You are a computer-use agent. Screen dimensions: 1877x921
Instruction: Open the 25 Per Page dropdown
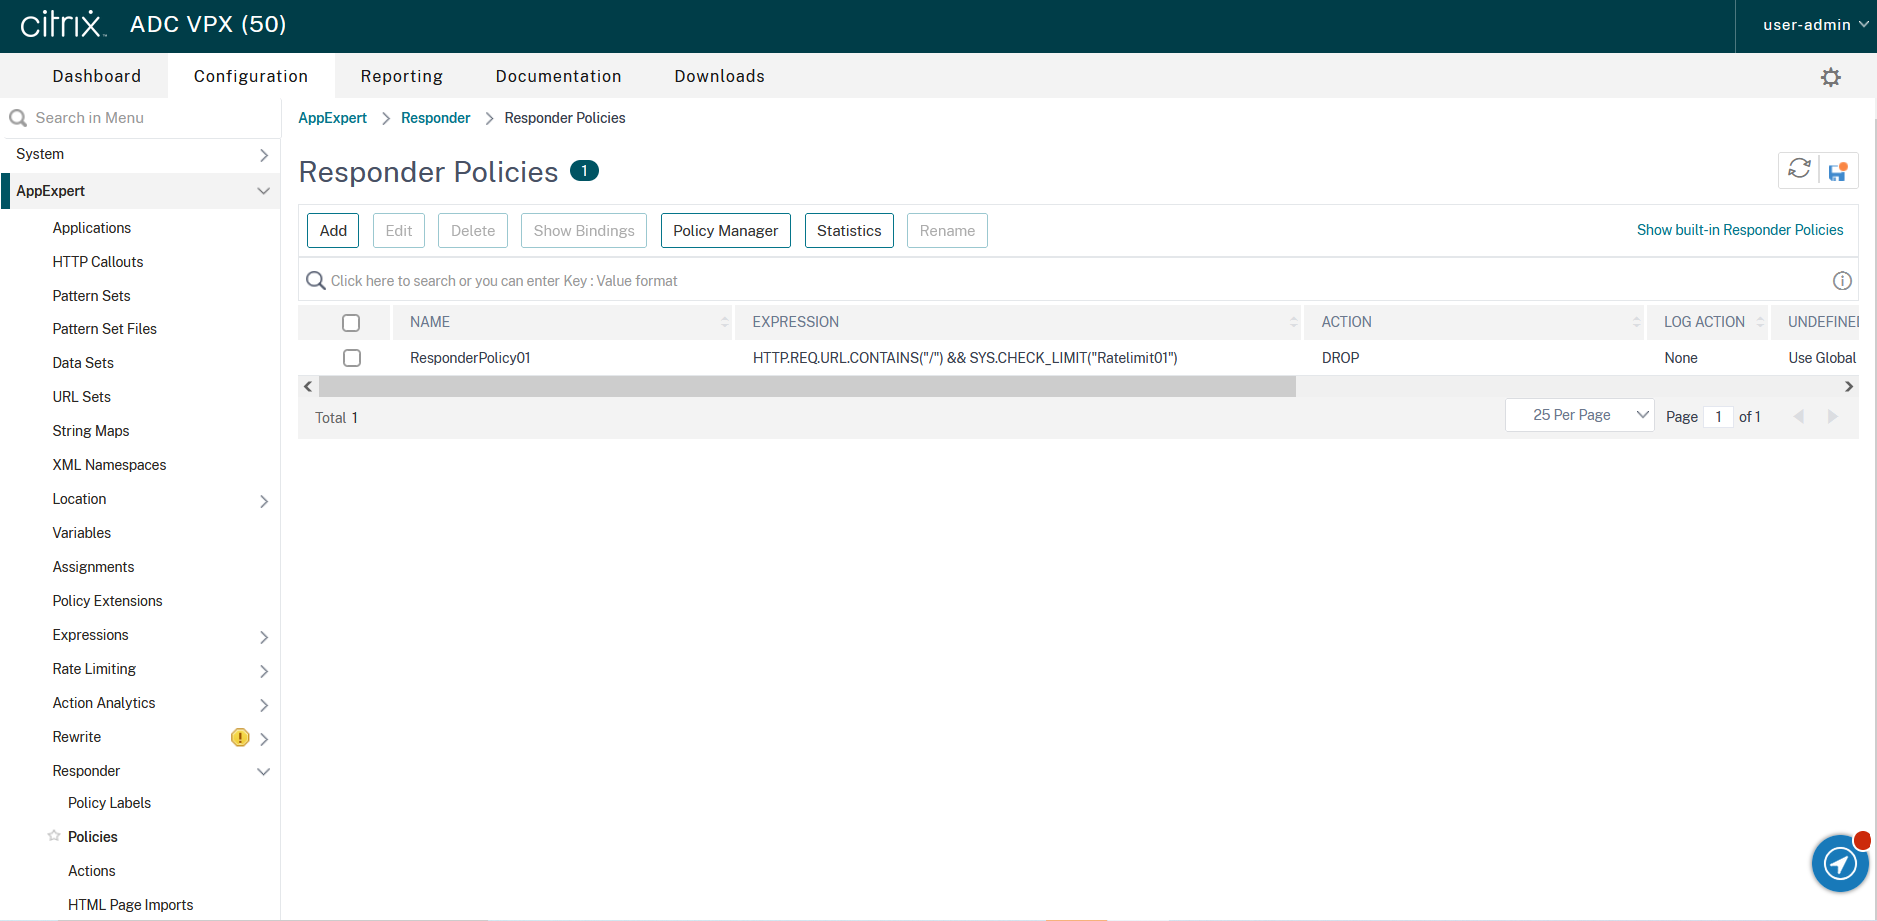[x=1580, y=415]
